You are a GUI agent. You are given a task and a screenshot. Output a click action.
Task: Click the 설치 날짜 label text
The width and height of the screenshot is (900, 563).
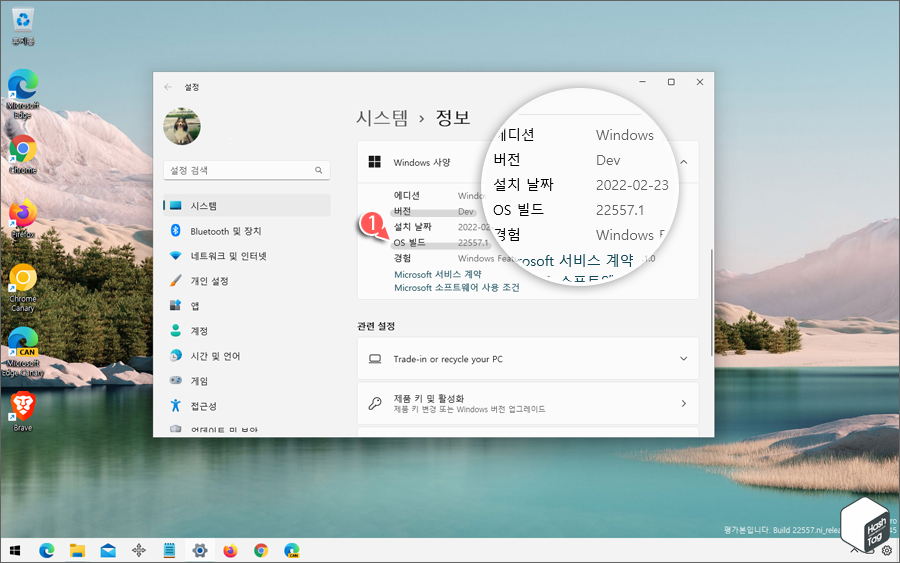click(412, 227)
